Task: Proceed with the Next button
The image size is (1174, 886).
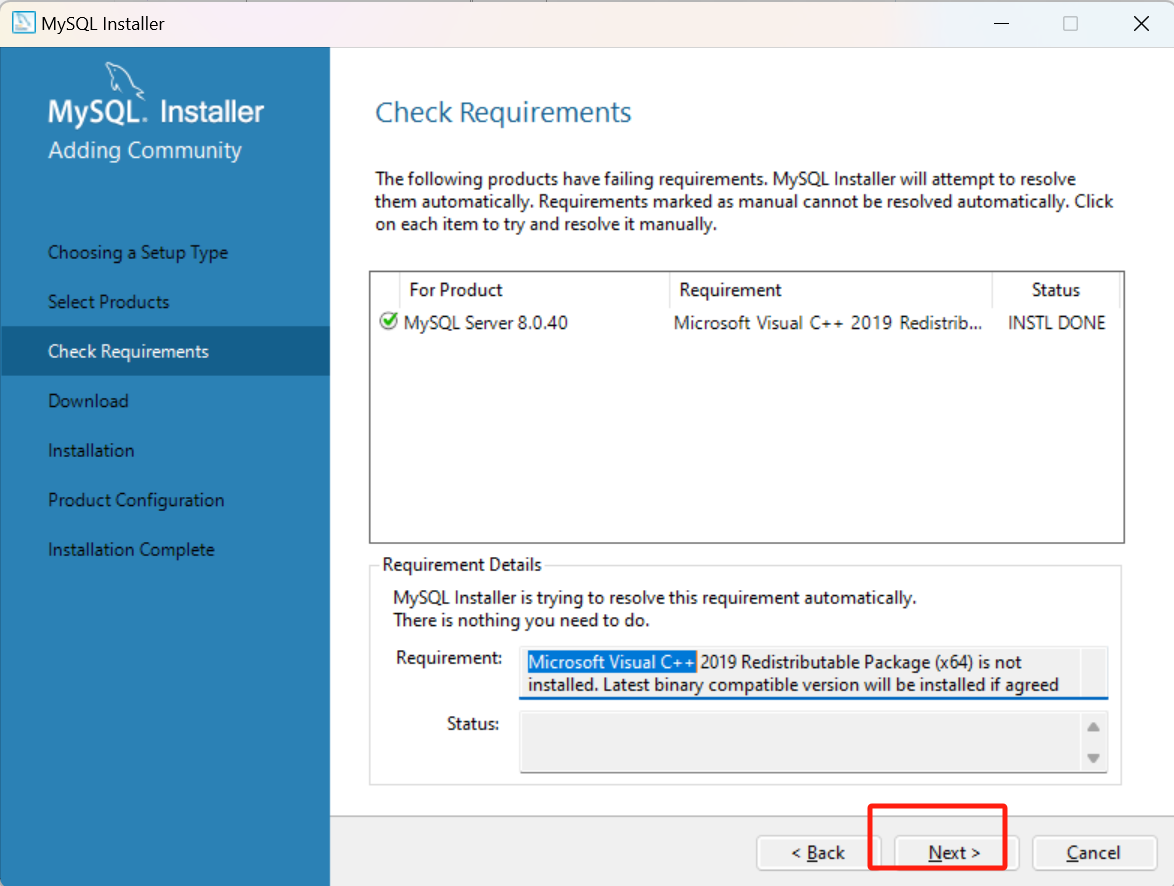Action: click(x=954, y=852)
